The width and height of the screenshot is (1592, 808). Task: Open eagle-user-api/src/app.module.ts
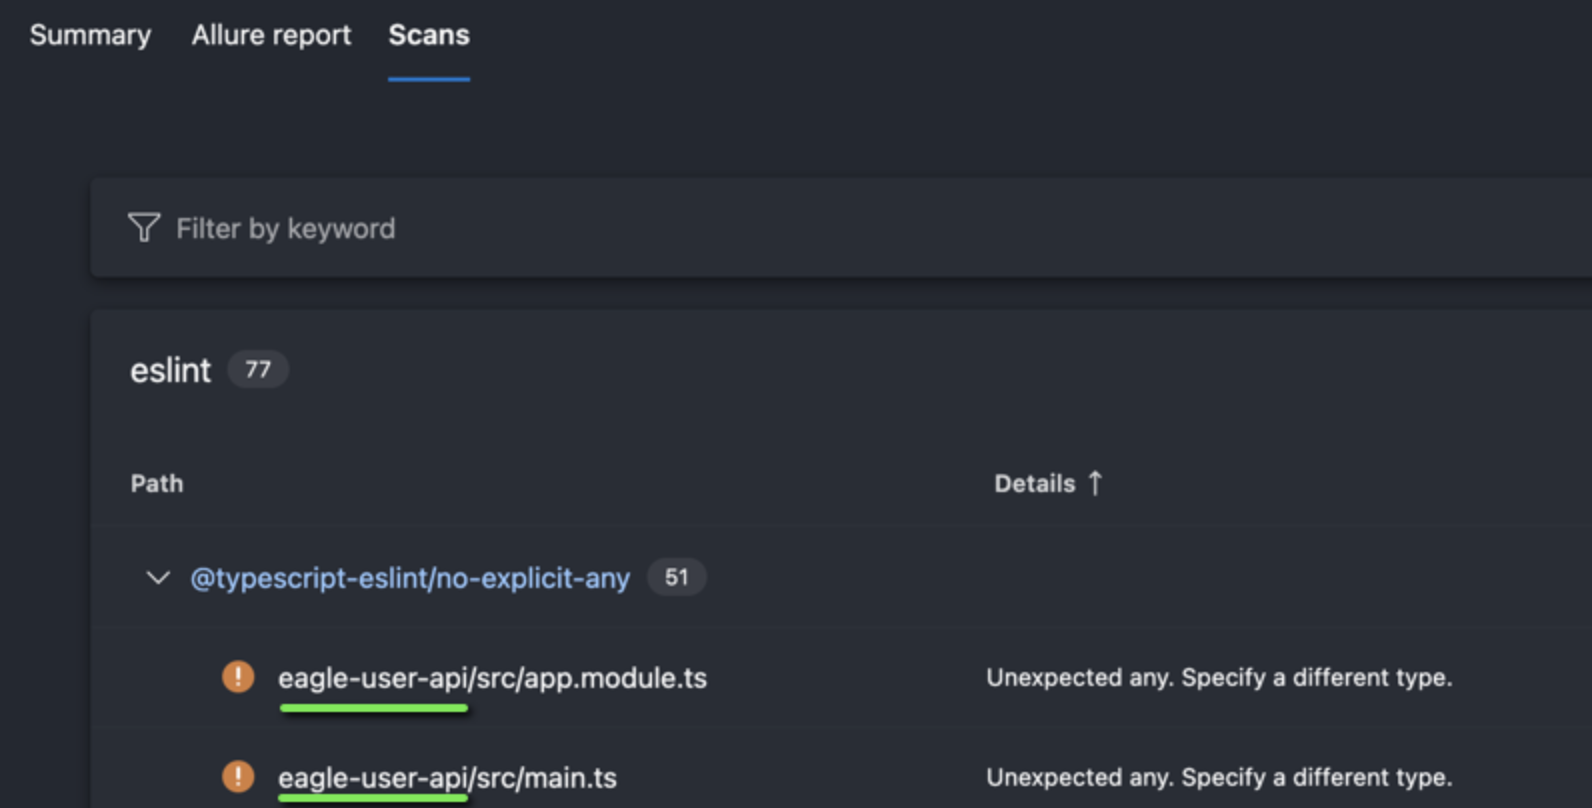[492, 677]
